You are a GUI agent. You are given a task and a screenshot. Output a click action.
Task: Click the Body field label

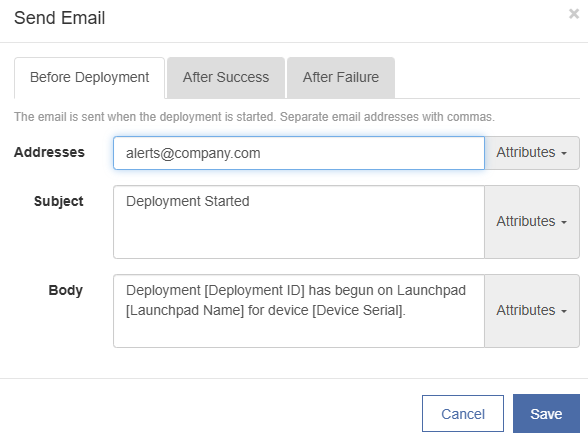[66, 290]
